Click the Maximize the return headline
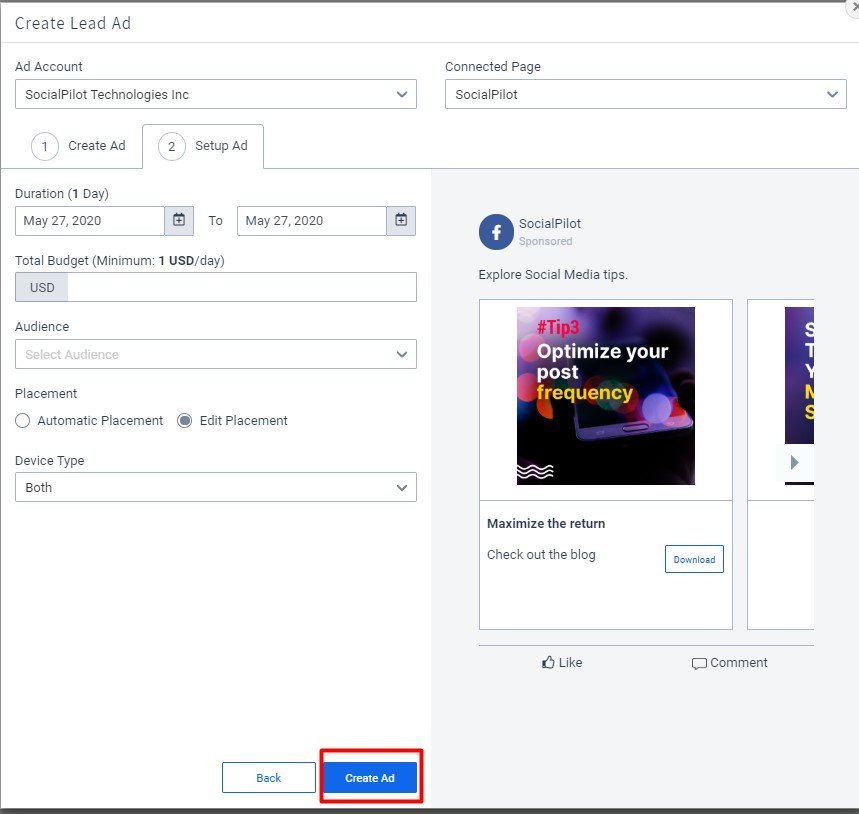The width and height of the screenshot is (859, 814). [x=546, y=524]
